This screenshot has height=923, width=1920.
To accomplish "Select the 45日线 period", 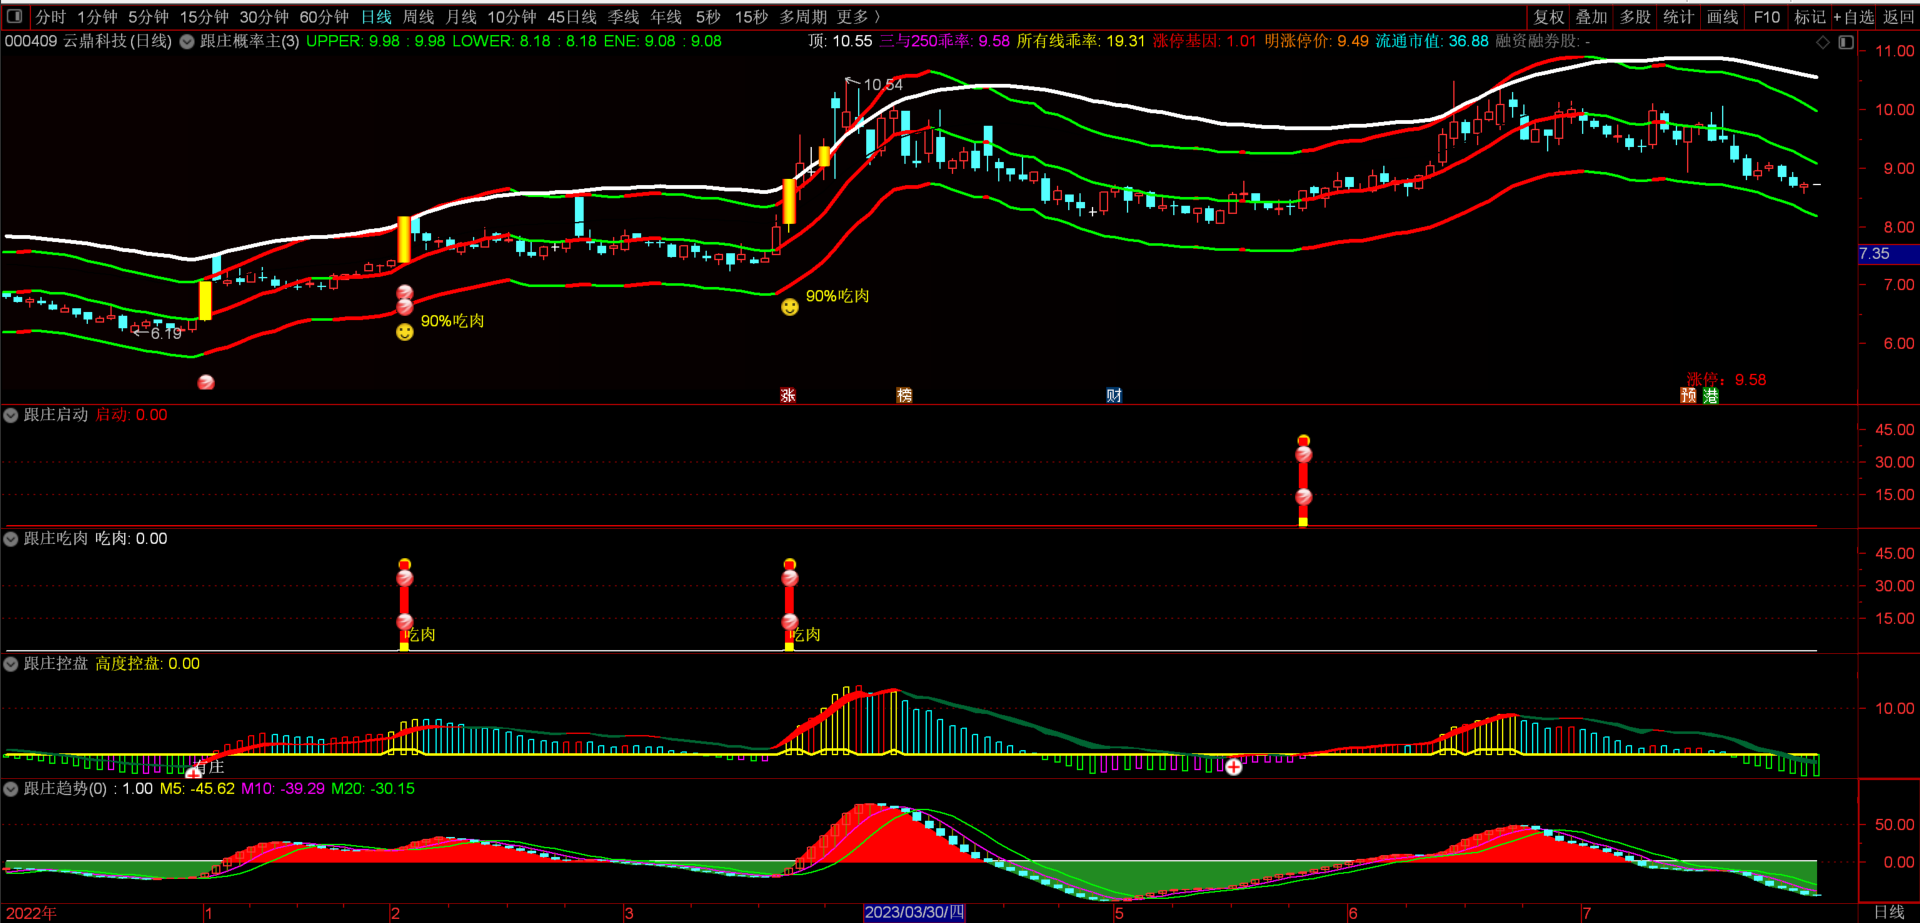I will pyautogui.click(x=572, y=17).
